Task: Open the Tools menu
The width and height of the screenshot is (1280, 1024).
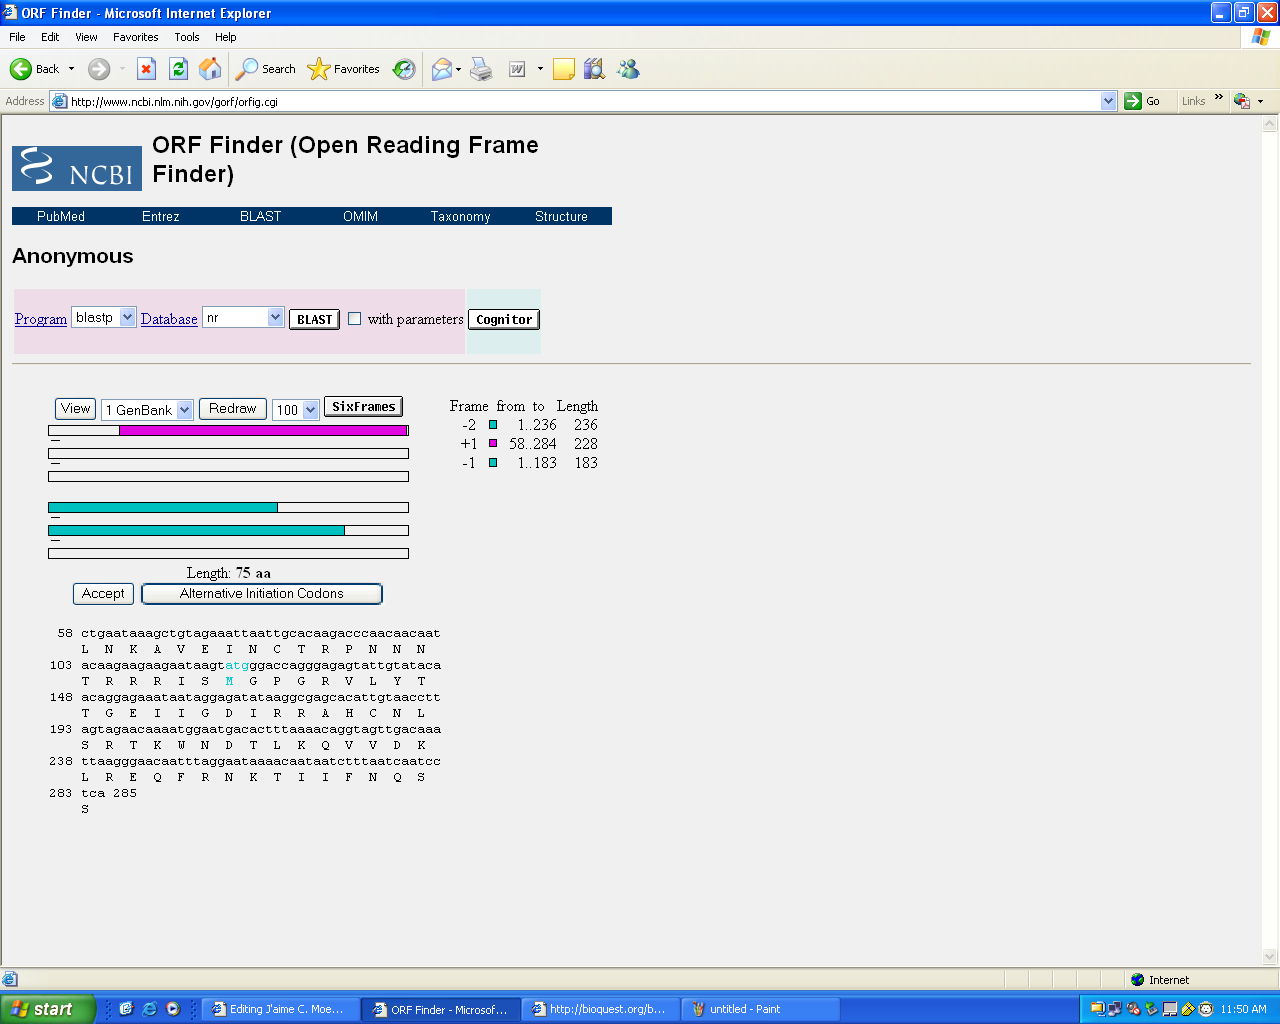Action: click(186, 37)
